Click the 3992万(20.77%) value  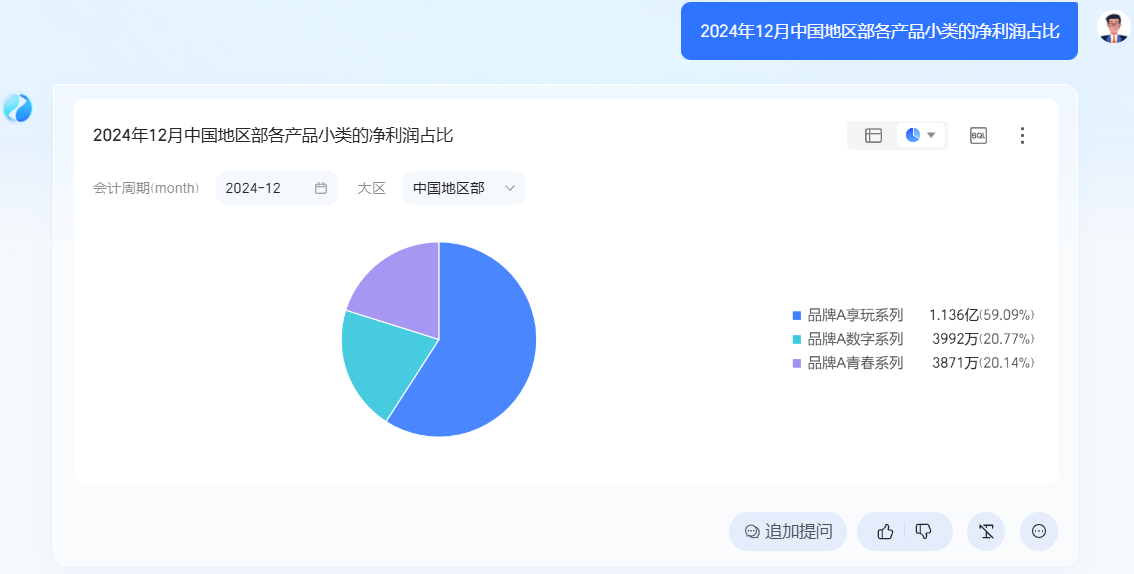pyautogui.click(x=984, y=339)
